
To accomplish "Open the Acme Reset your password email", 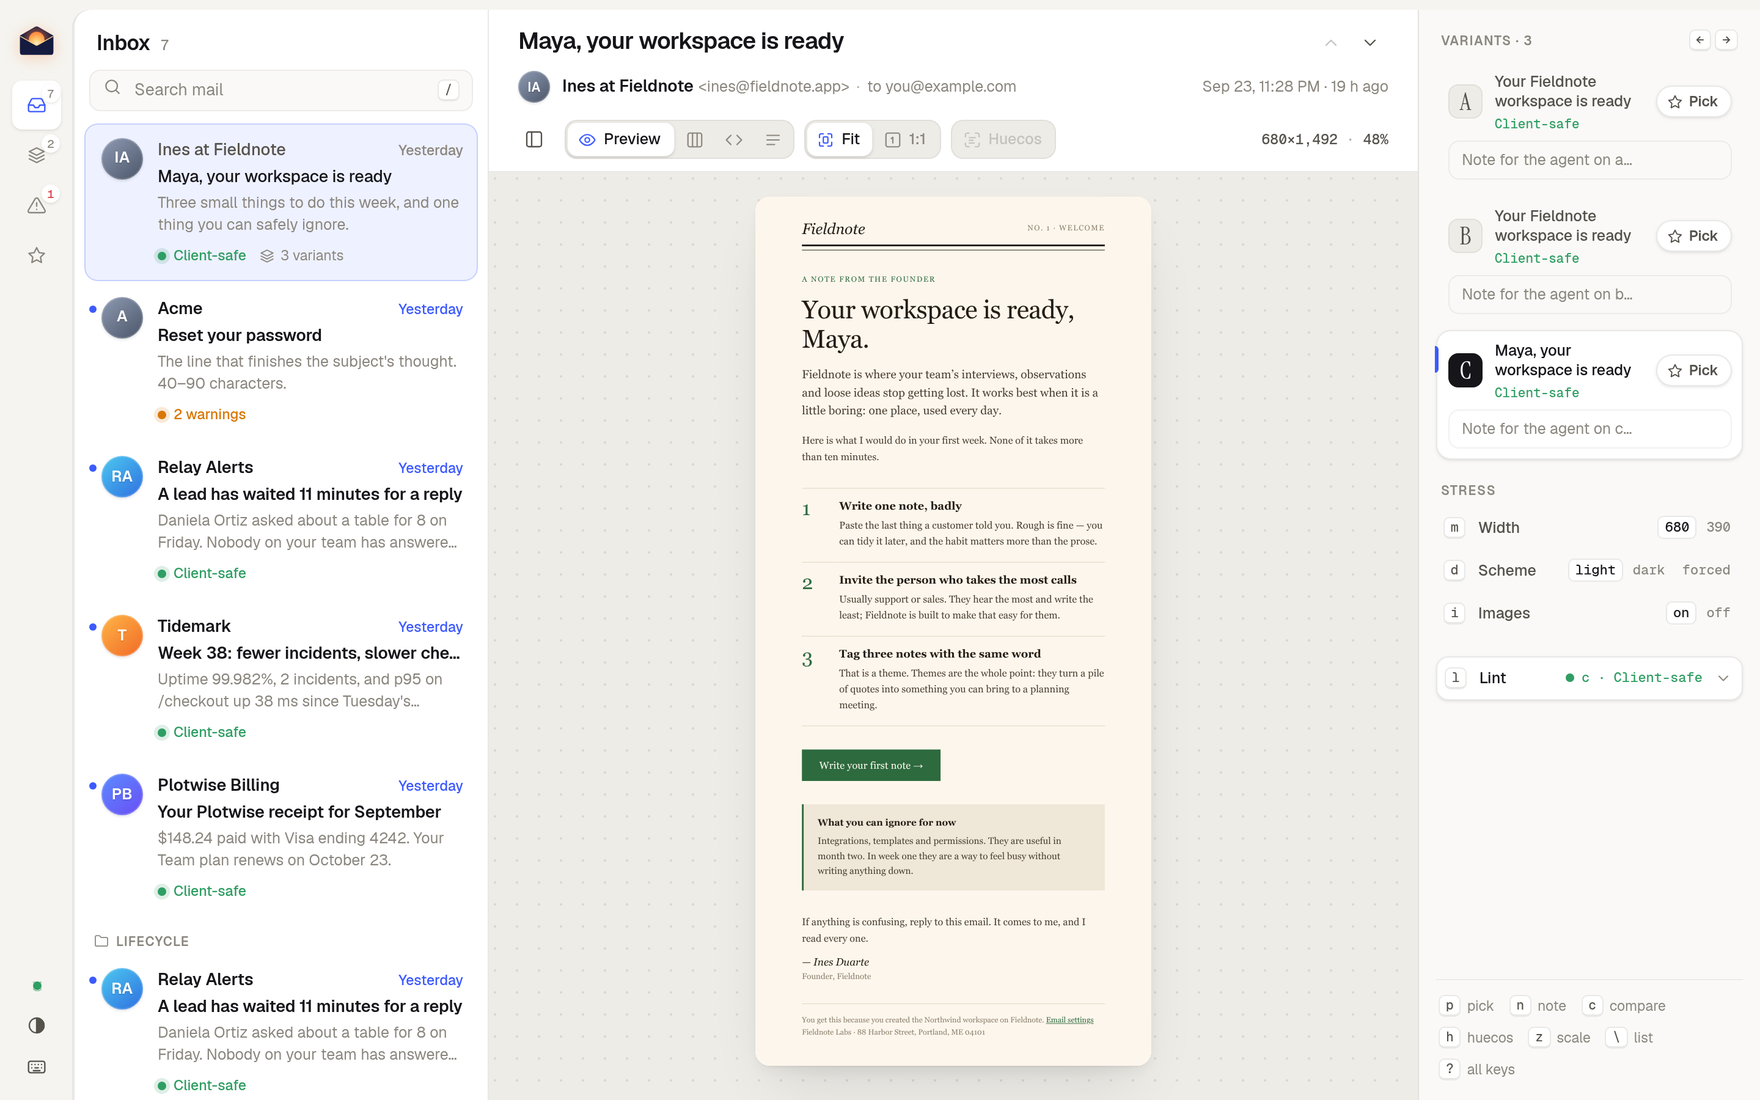I will click(x=281, y=361).
